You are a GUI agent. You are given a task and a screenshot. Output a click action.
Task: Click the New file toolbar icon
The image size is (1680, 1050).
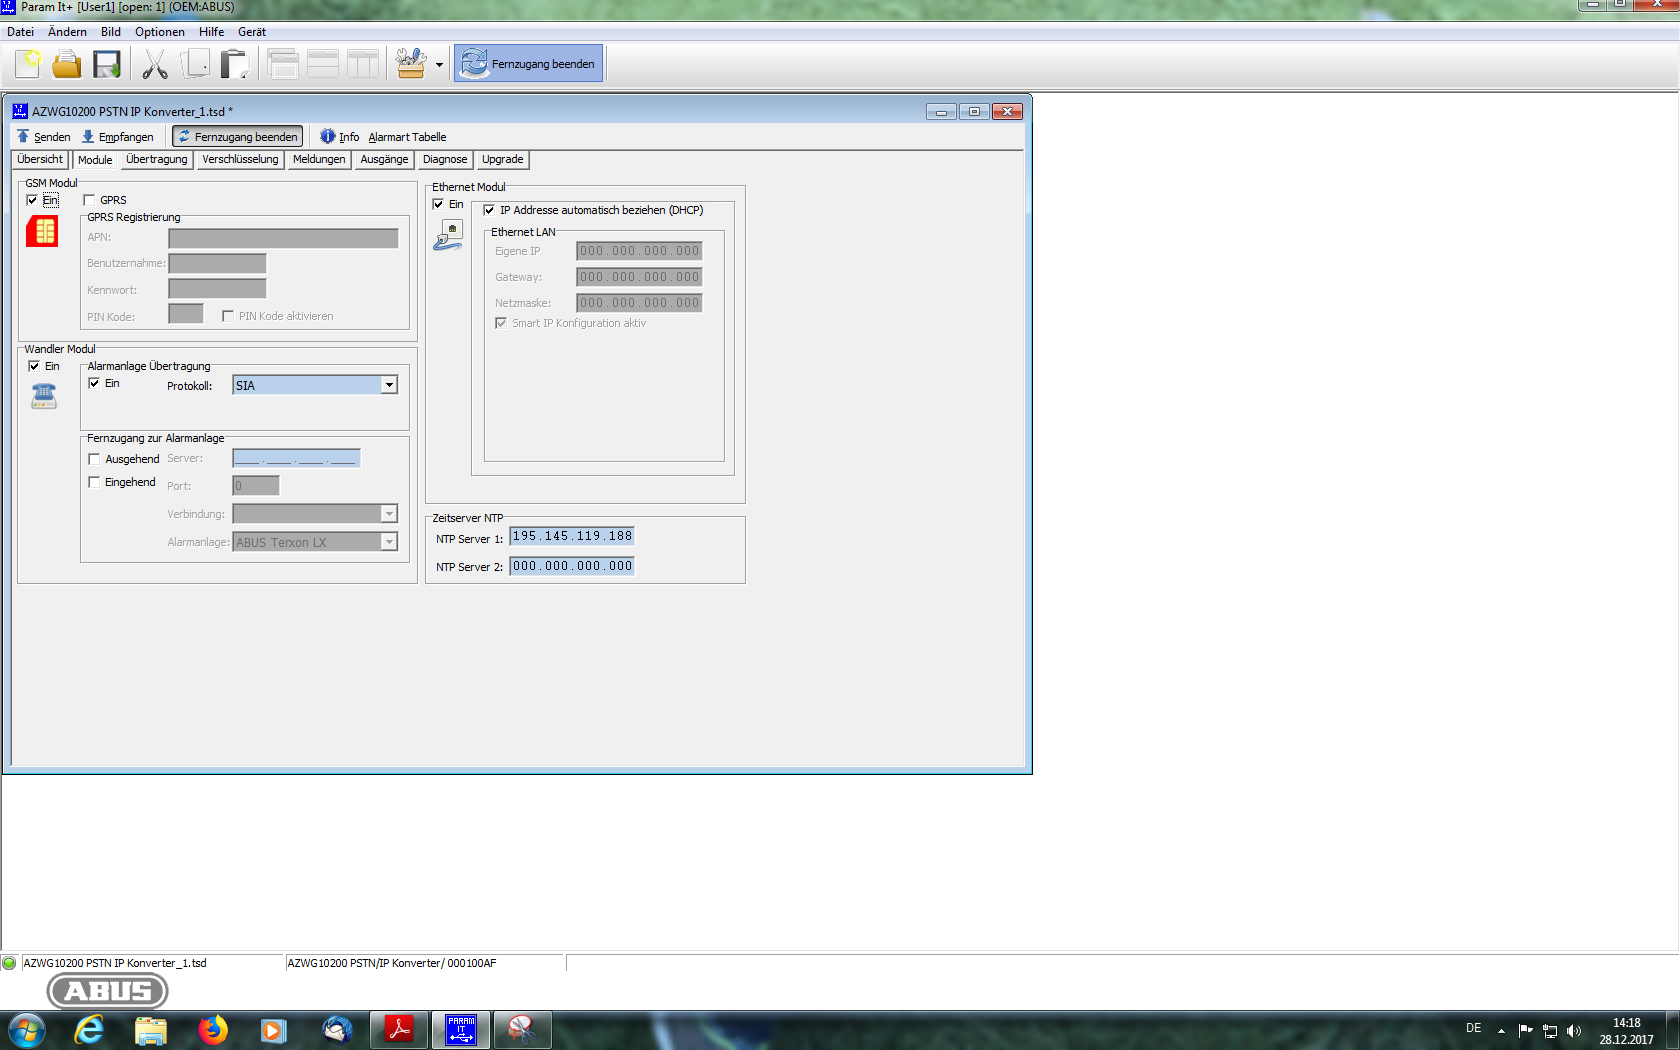28,64
